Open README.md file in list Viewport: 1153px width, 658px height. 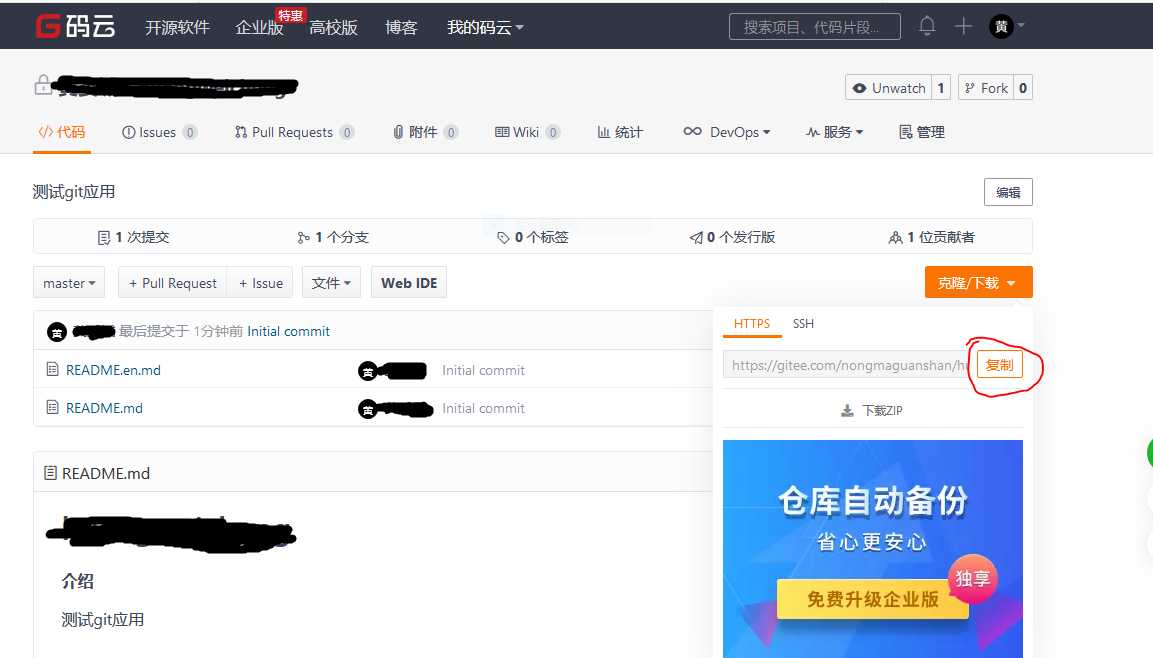tap(104, 408)
